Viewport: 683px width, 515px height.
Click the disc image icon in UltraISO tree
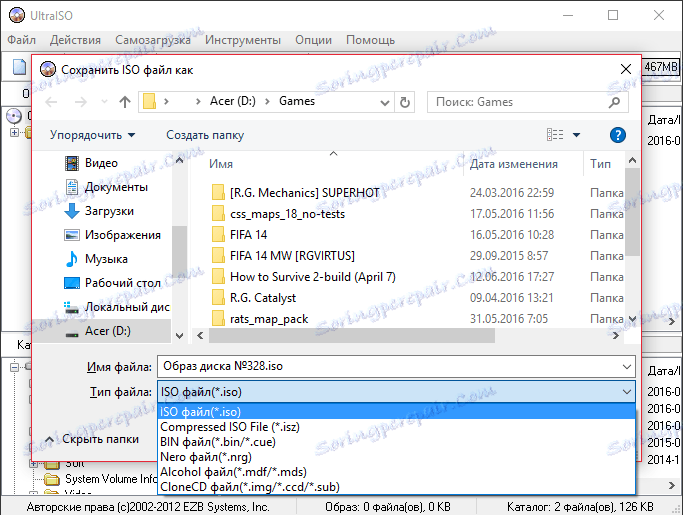click(x=14, y=116)
